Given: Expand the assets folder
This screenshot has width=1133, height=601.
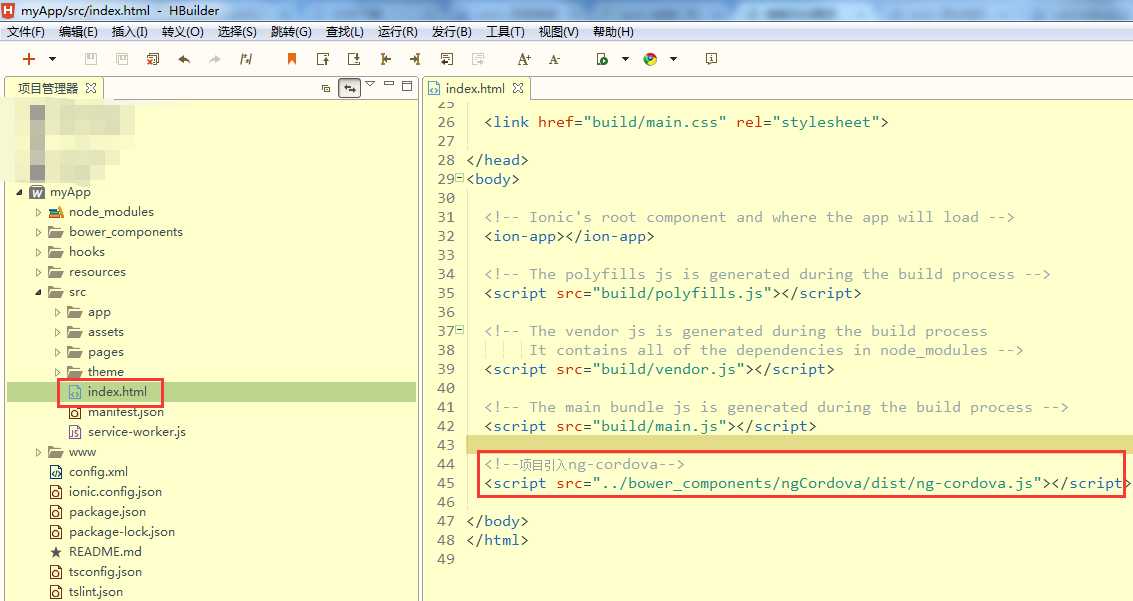Looking at the screenshot, I should coord(57,332).
